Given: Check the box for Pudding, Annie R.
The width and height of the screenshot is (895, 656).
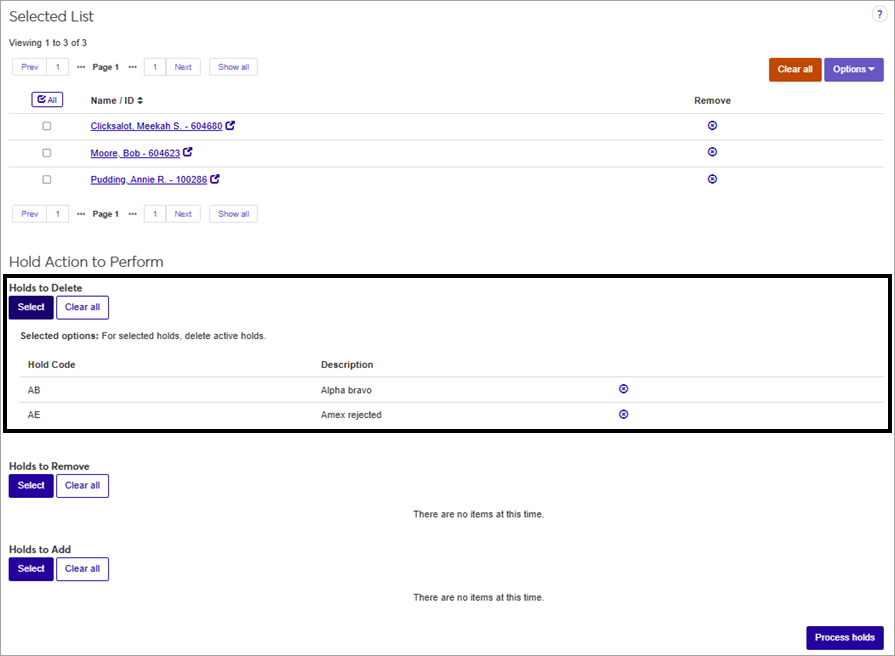Looking at the screenshot, I should 47,179.
